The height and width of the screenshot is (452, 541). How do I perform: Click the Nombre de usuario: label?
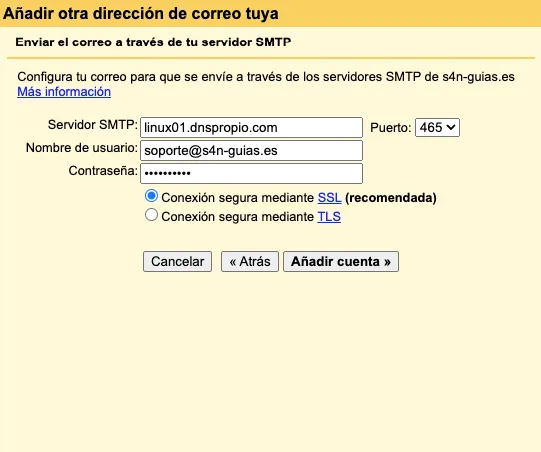82,148
